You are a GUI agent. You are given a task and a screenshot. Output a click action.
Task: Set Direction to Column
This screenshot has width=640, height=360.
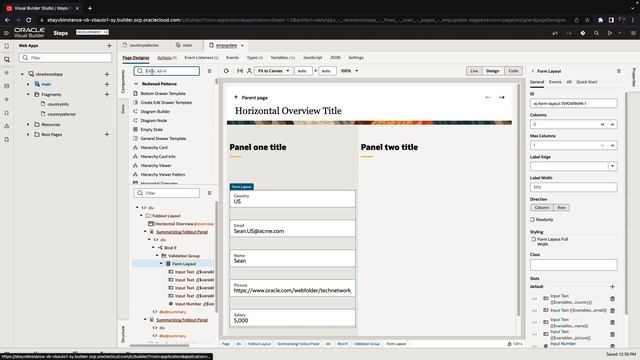(542, 208)
